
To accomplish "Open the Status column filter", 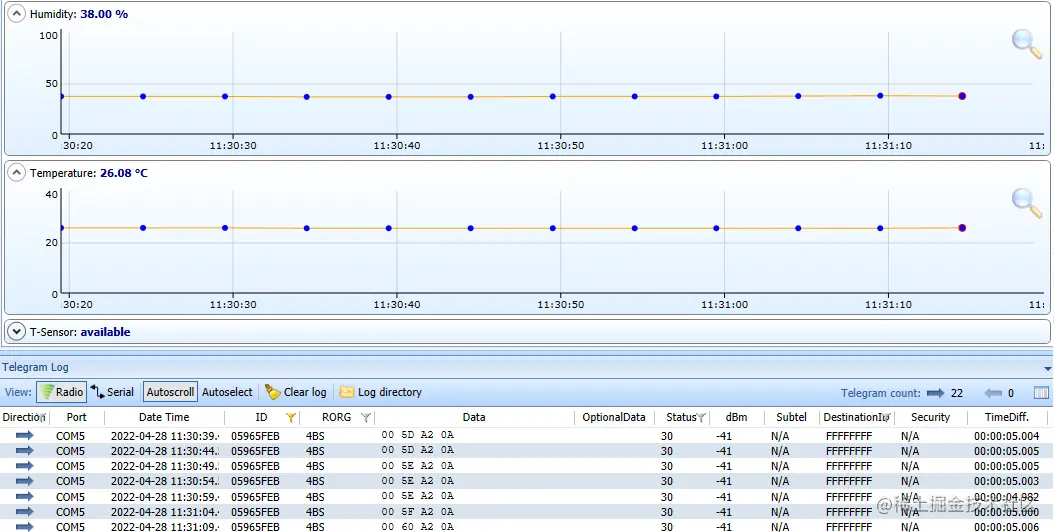I will tap(700, 418).
